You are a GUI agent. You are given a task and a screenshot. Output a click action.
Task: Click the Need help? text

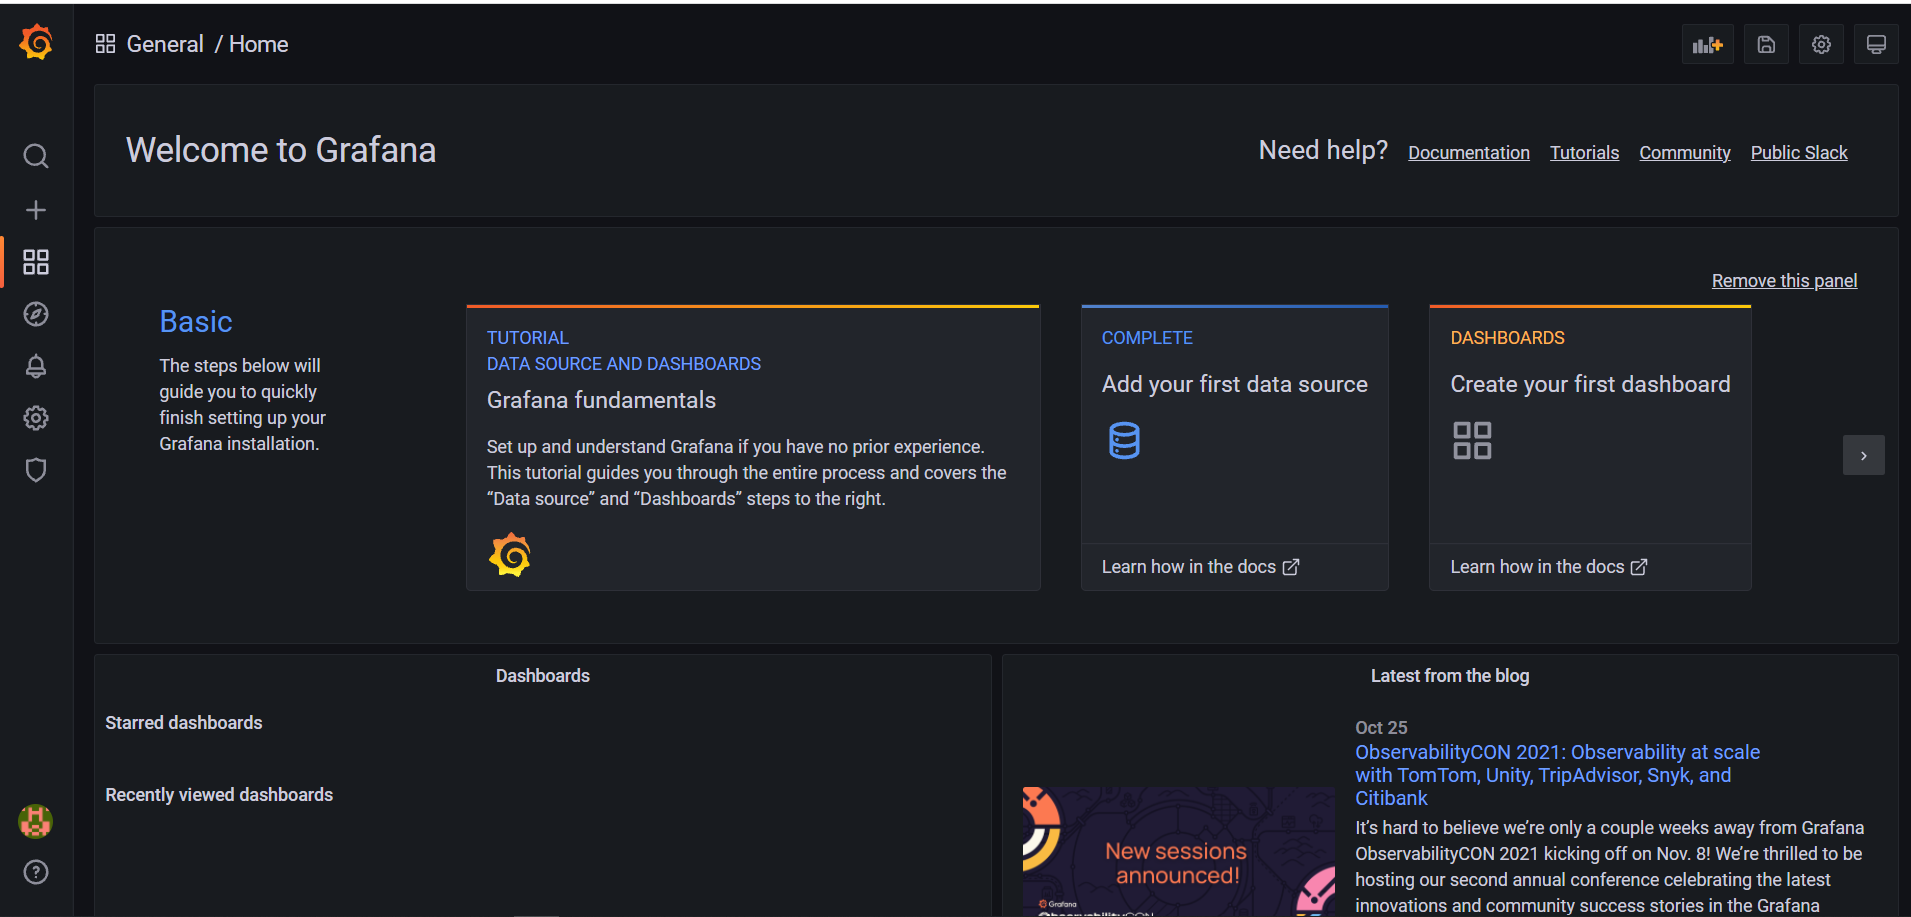click(x=1323, y=150)
